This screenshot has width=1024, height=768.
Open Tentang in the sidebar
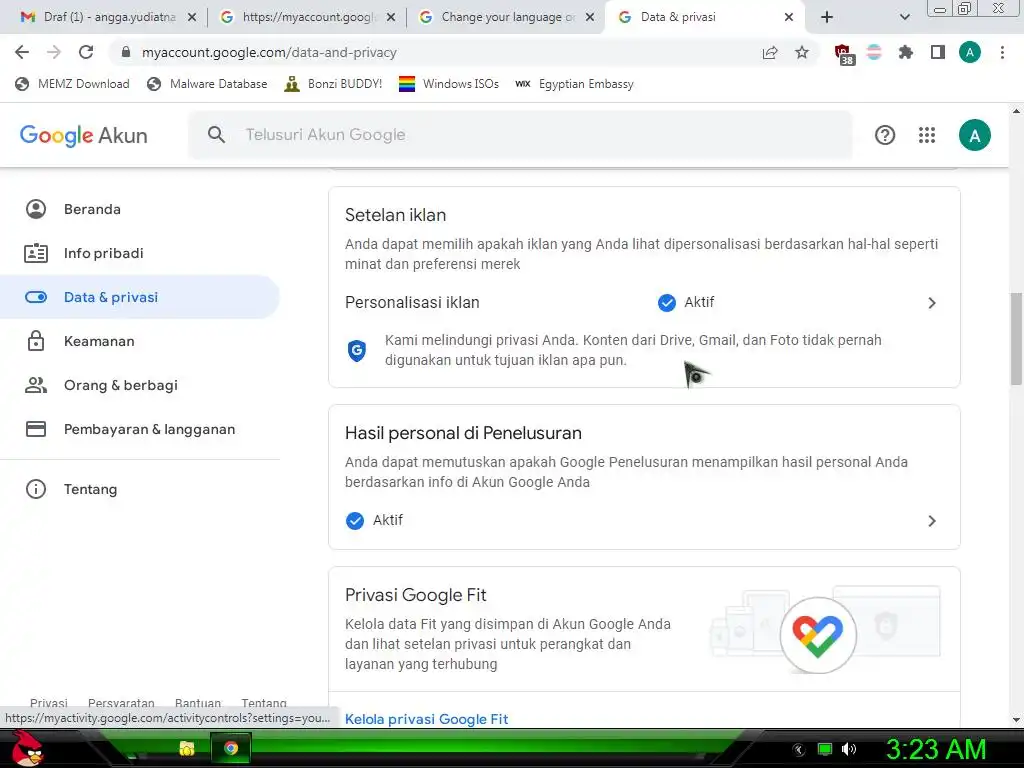(140, 489)
